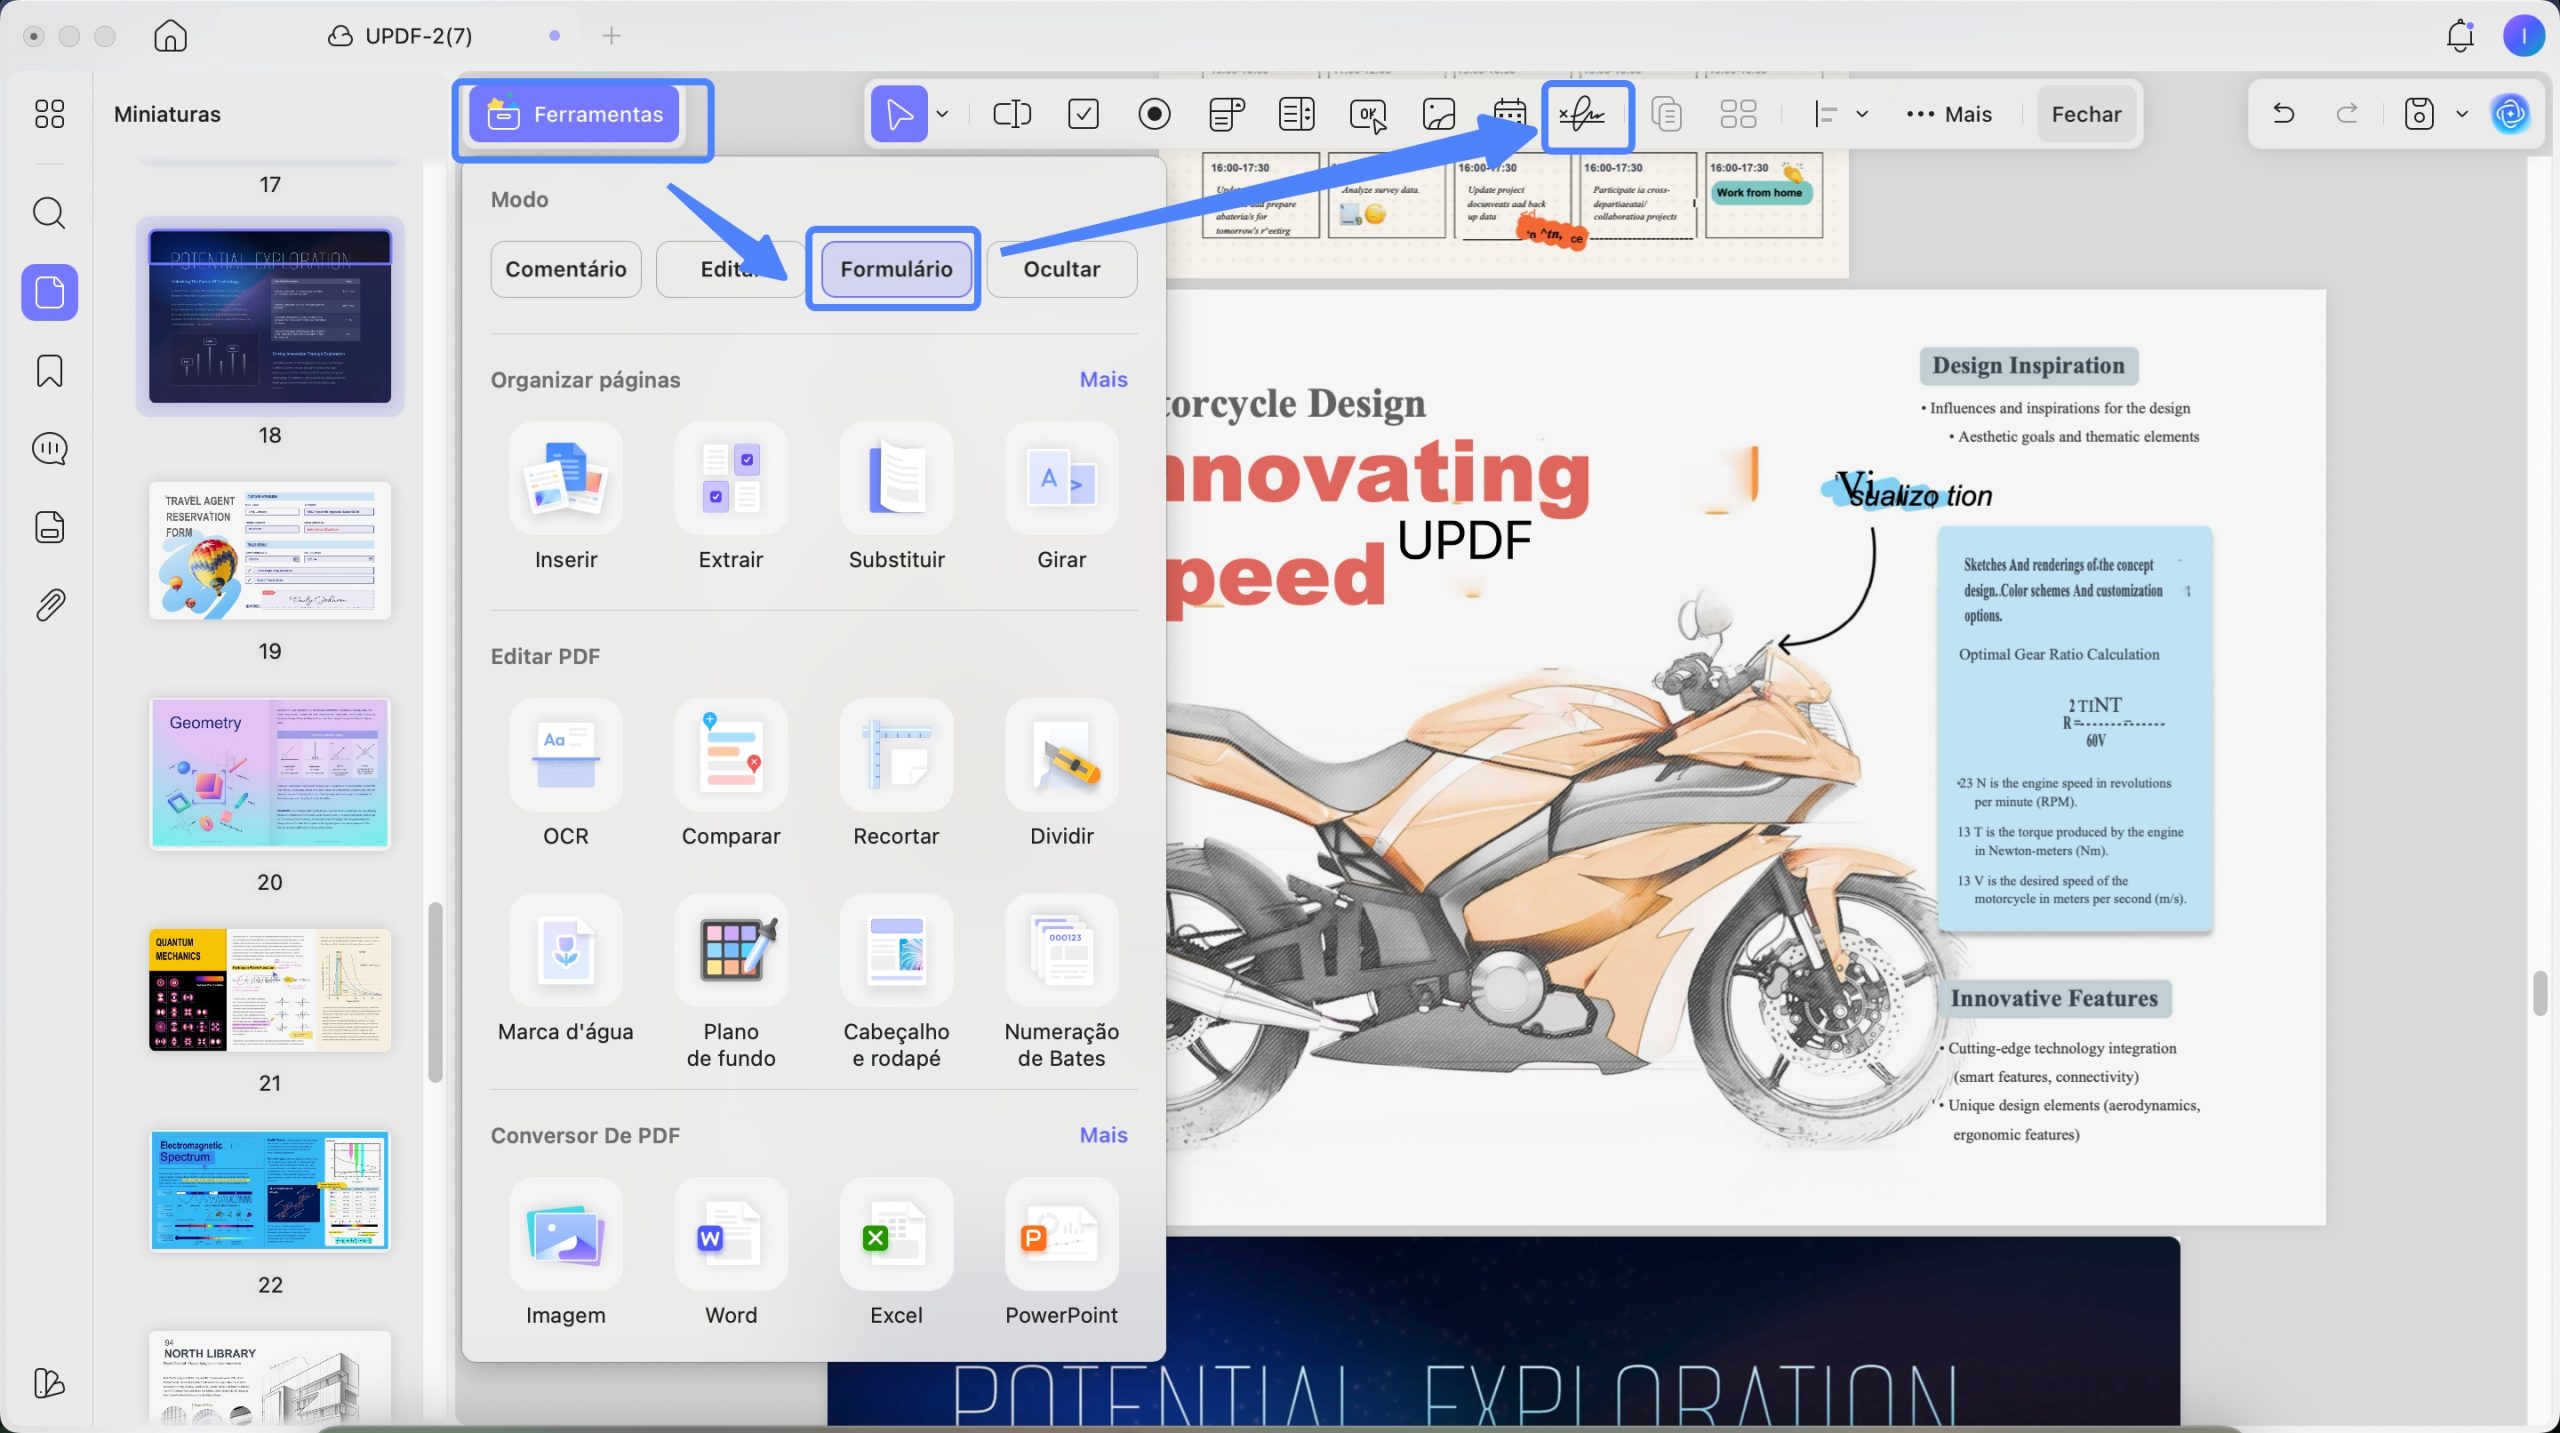Switch to Formulário mode

896,269
